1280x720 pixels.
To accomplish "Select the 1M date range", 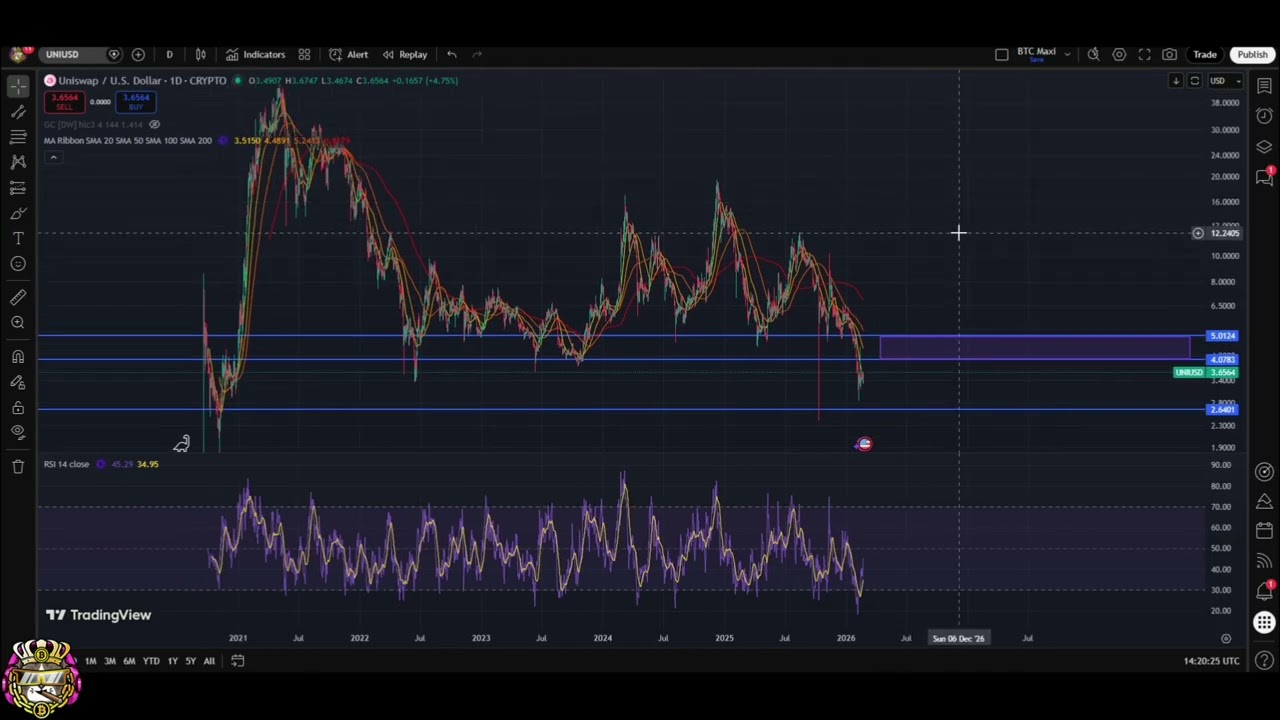I will pos(90,661).
